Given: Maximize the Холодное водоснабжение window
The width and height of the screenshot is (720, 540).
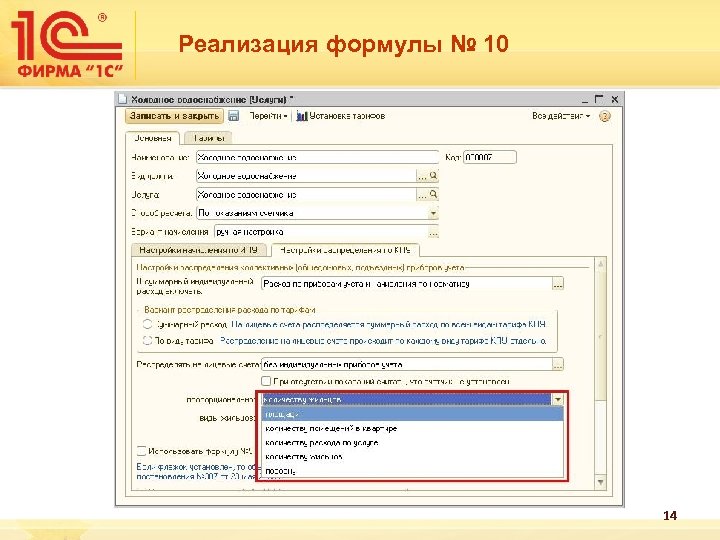Looking at the screenshot, I should click(599, 99).
